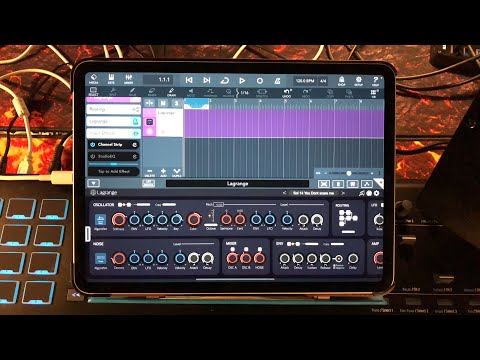
Task: Open Channel Strip settings
Action: (x=135, y=145)
